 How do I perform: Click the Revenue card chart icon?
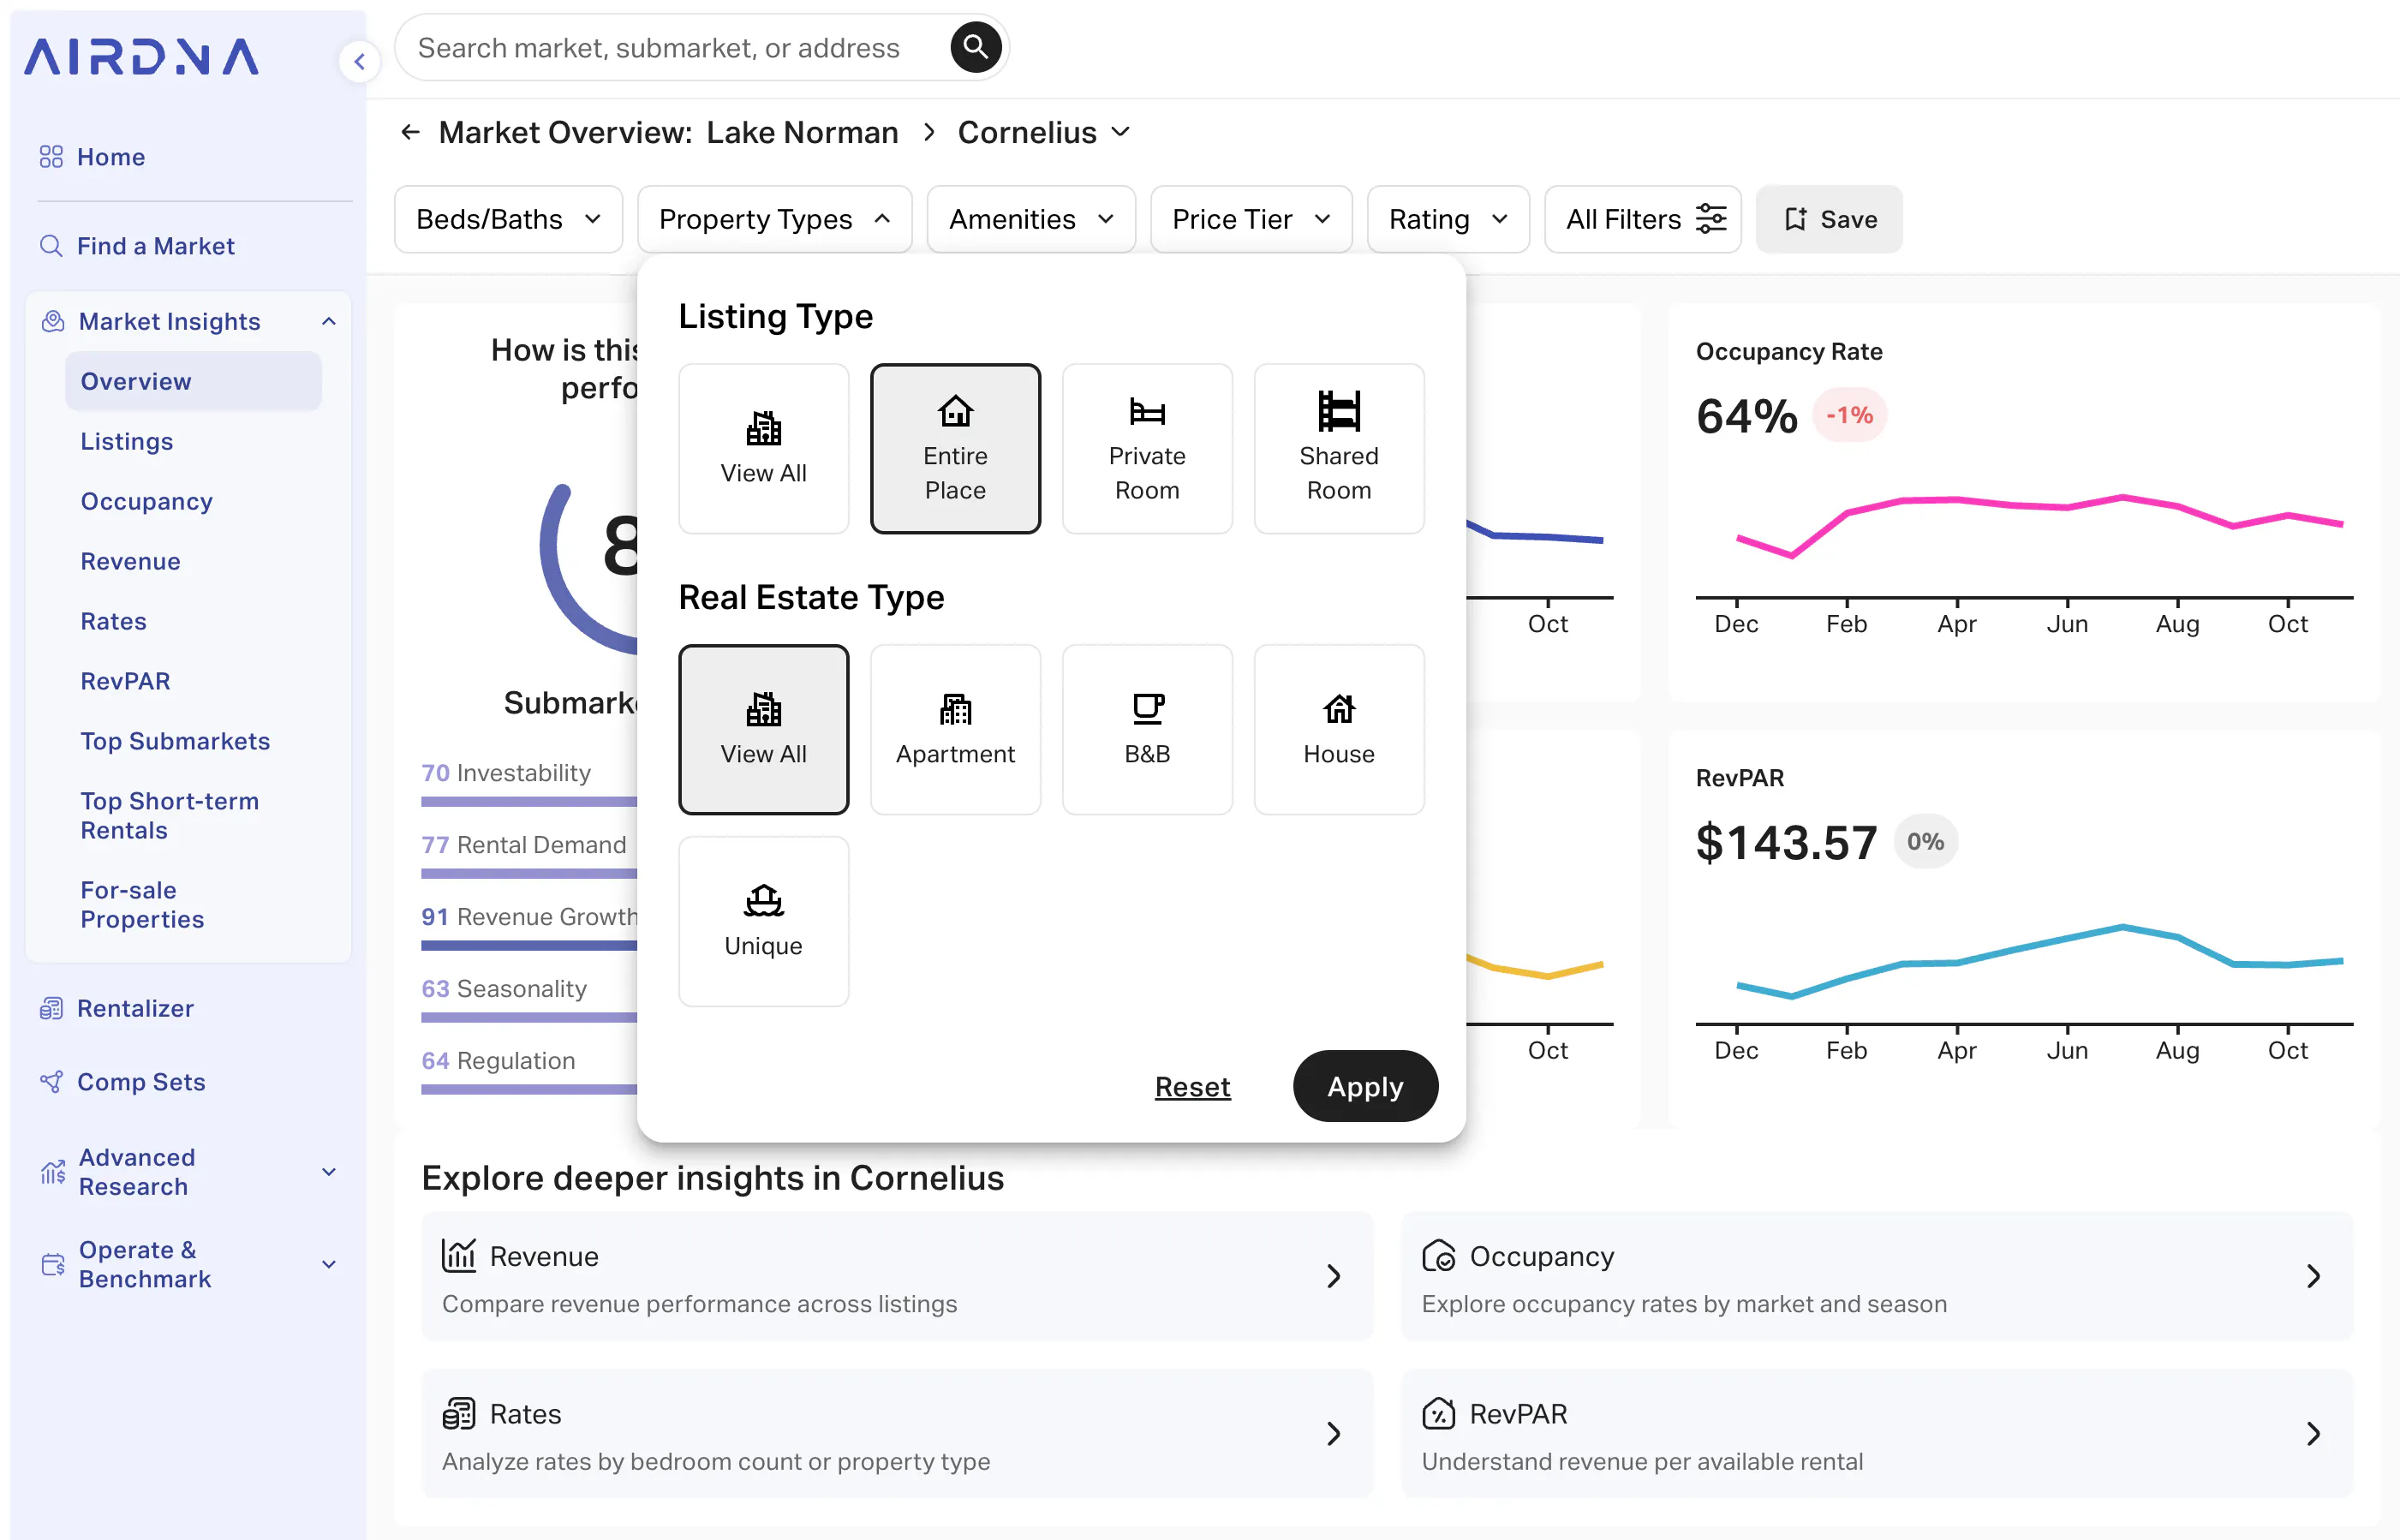pyautogui.click(x=459, y=1255)
